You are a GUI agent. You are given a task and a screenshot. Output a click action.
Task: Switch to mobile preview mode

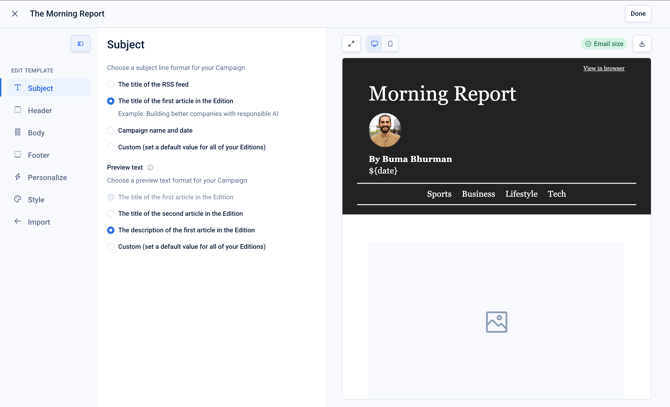click(390, 44)
